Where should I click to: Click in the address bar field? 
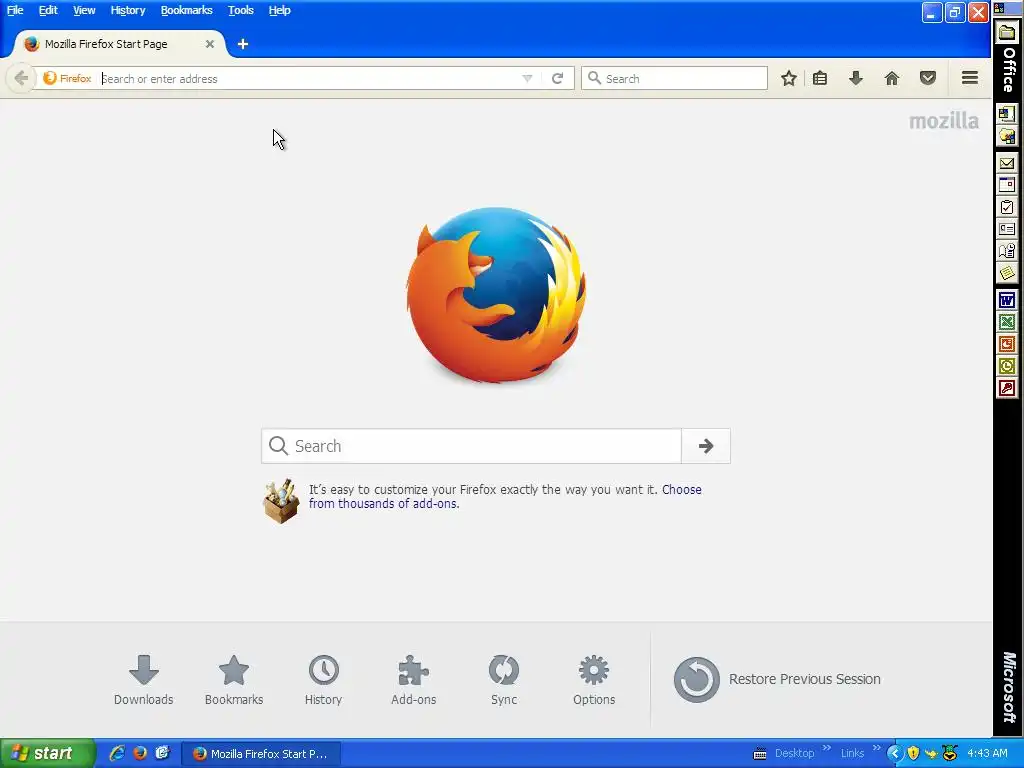tap(310, 78)
